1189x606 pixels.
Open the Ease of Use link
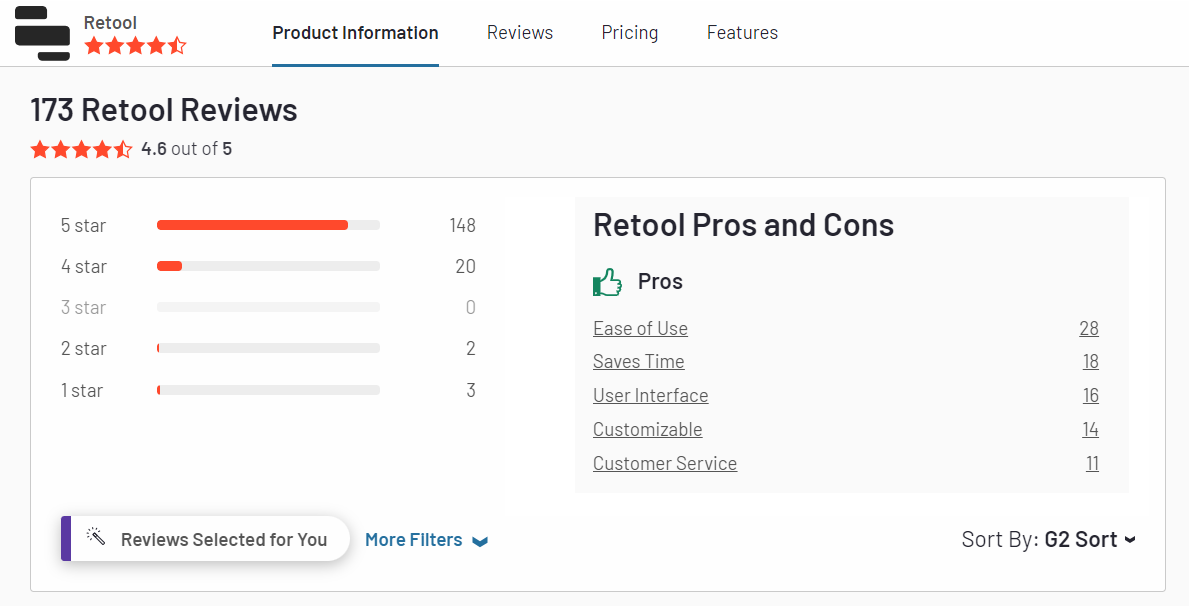pyautogui.click(x=640, y=329)
